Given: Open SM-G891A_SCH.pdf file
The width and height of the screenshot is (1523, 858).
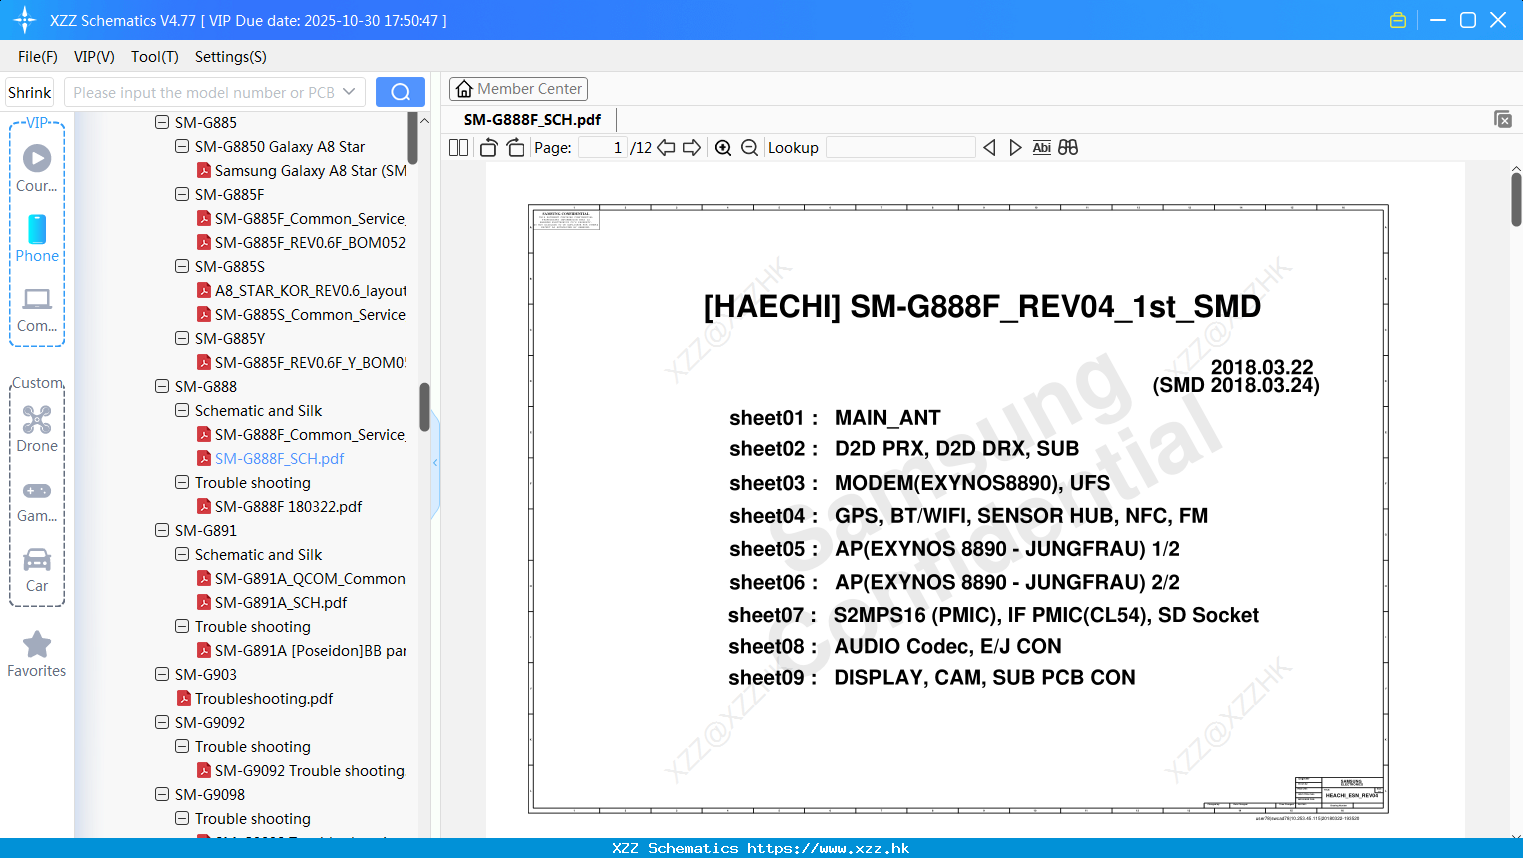Looking at the screenshot, I should pyautogui.click(x=281, y=602).
